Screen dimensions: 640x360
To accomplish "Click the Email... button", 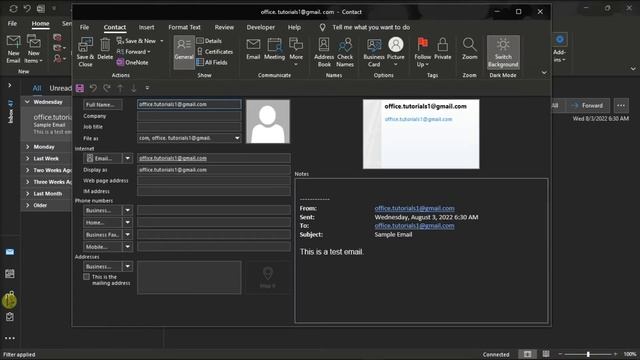I will [102, 158].
